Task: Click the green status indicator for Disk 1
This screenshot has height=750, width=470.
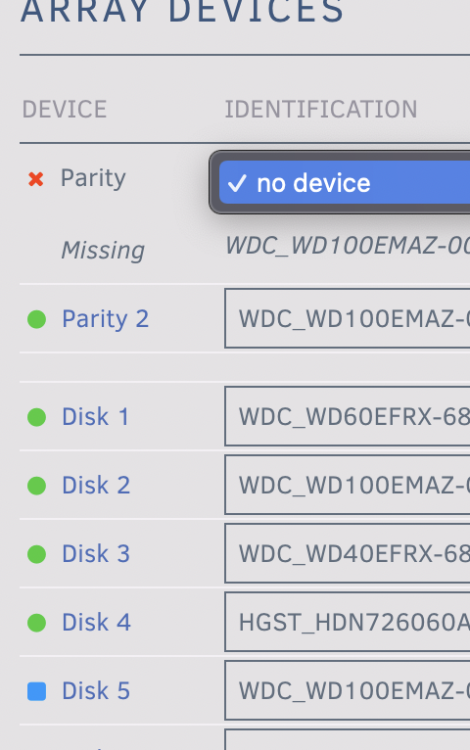Action: [37, 417]
